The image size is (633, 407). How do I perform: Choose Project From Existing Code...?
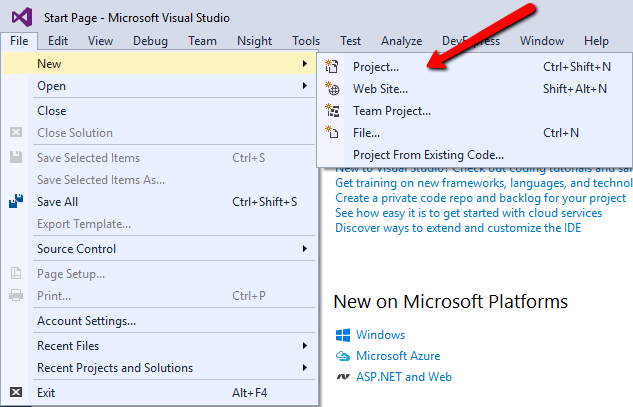tap(475, 155)
